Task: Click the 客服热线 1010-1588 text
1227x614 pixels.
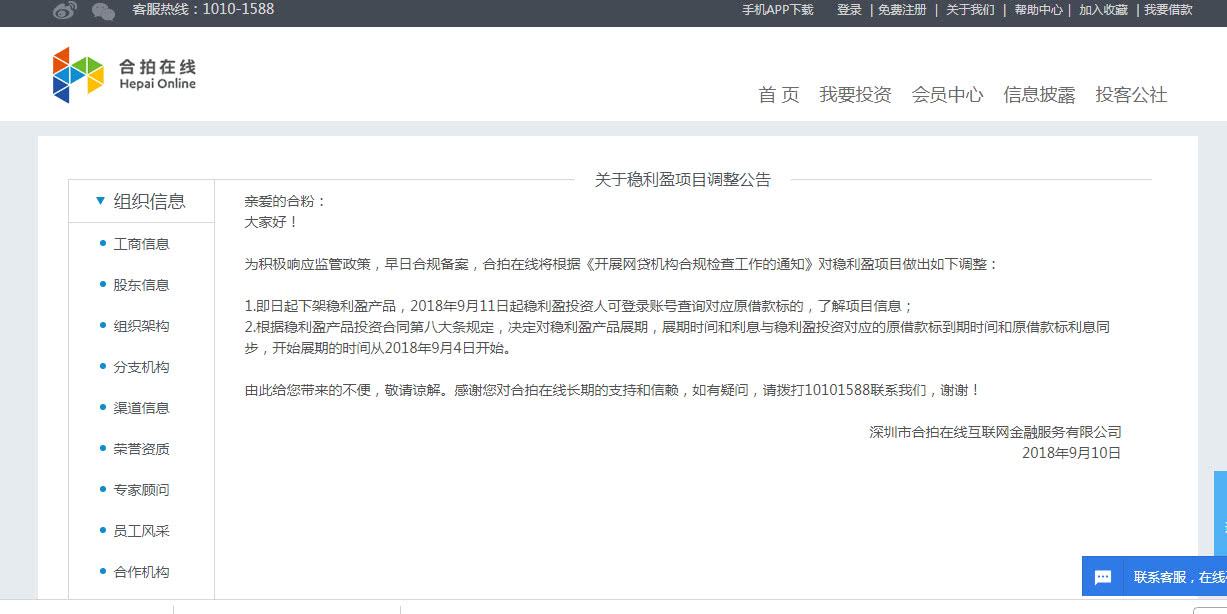Action: (x=203, y=10)
